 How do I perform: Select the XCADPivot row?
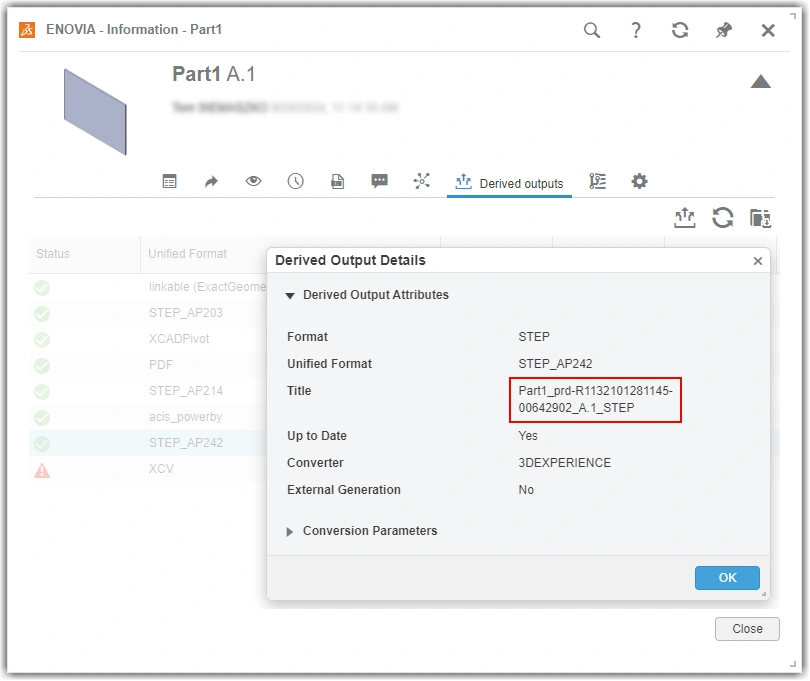(x=148, y=339)
